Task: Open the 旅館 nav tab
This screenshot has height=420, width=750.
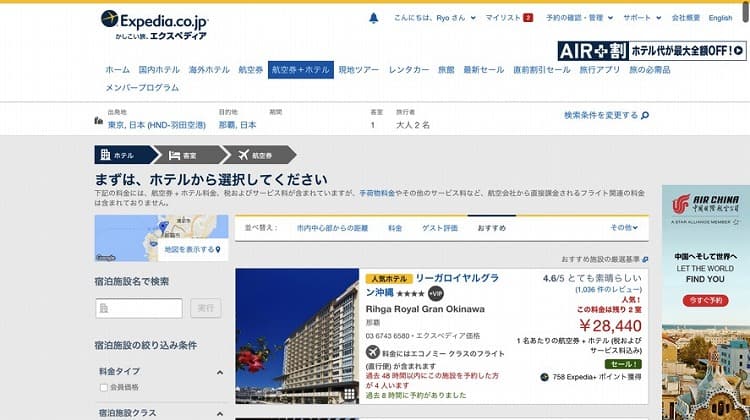Action: tap(446, 70)
